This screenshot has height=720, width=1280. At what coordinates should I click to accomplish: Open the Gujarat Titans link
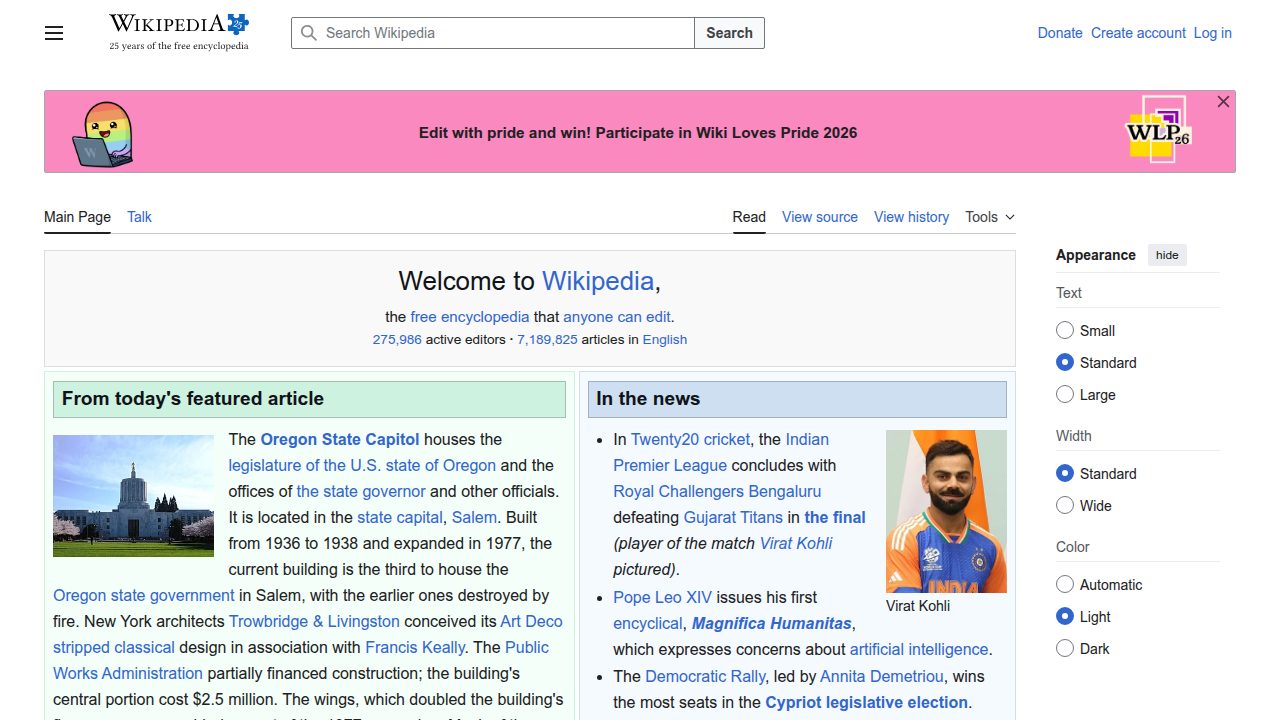[733, 517]
